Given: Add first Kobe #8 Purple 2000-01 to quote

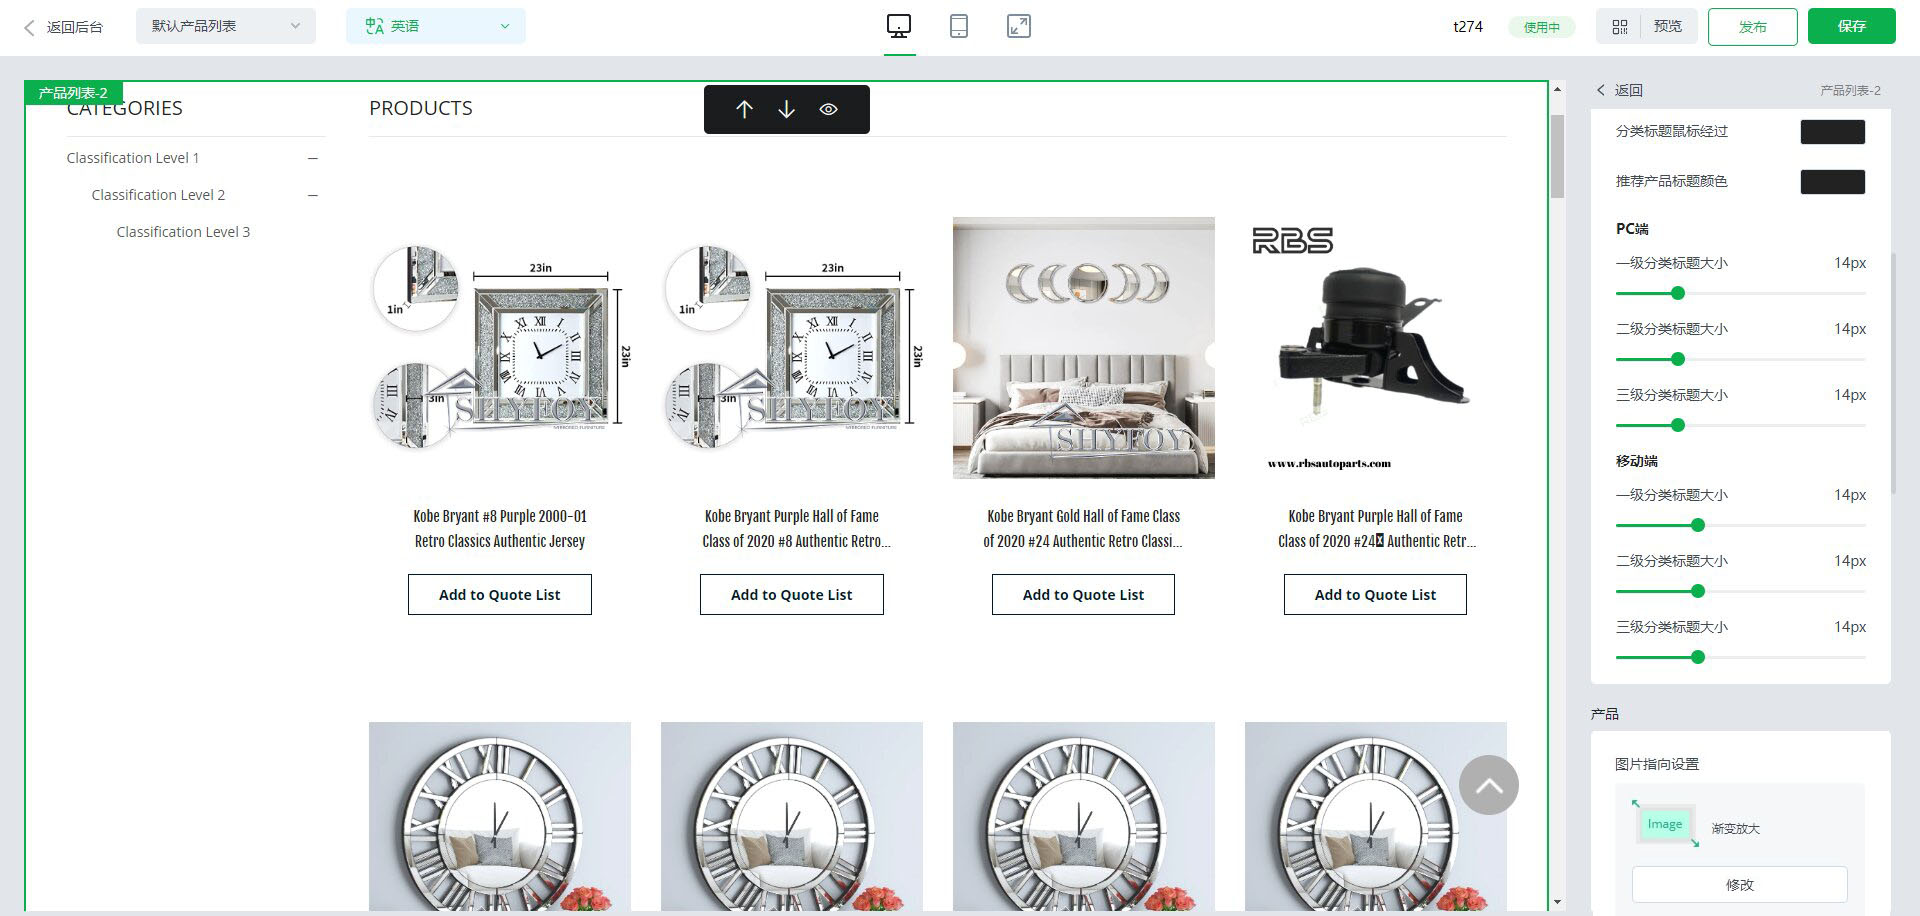Looking at the screenshot, I should pyautogui.click(x=500, y=594).
